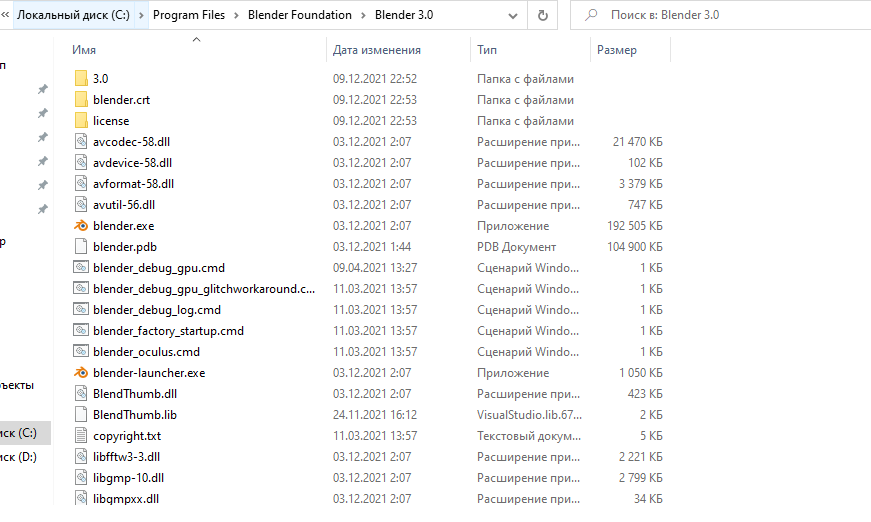Go to Program Files breadcrumb
The image size is (871, 522).
point(189,15)
